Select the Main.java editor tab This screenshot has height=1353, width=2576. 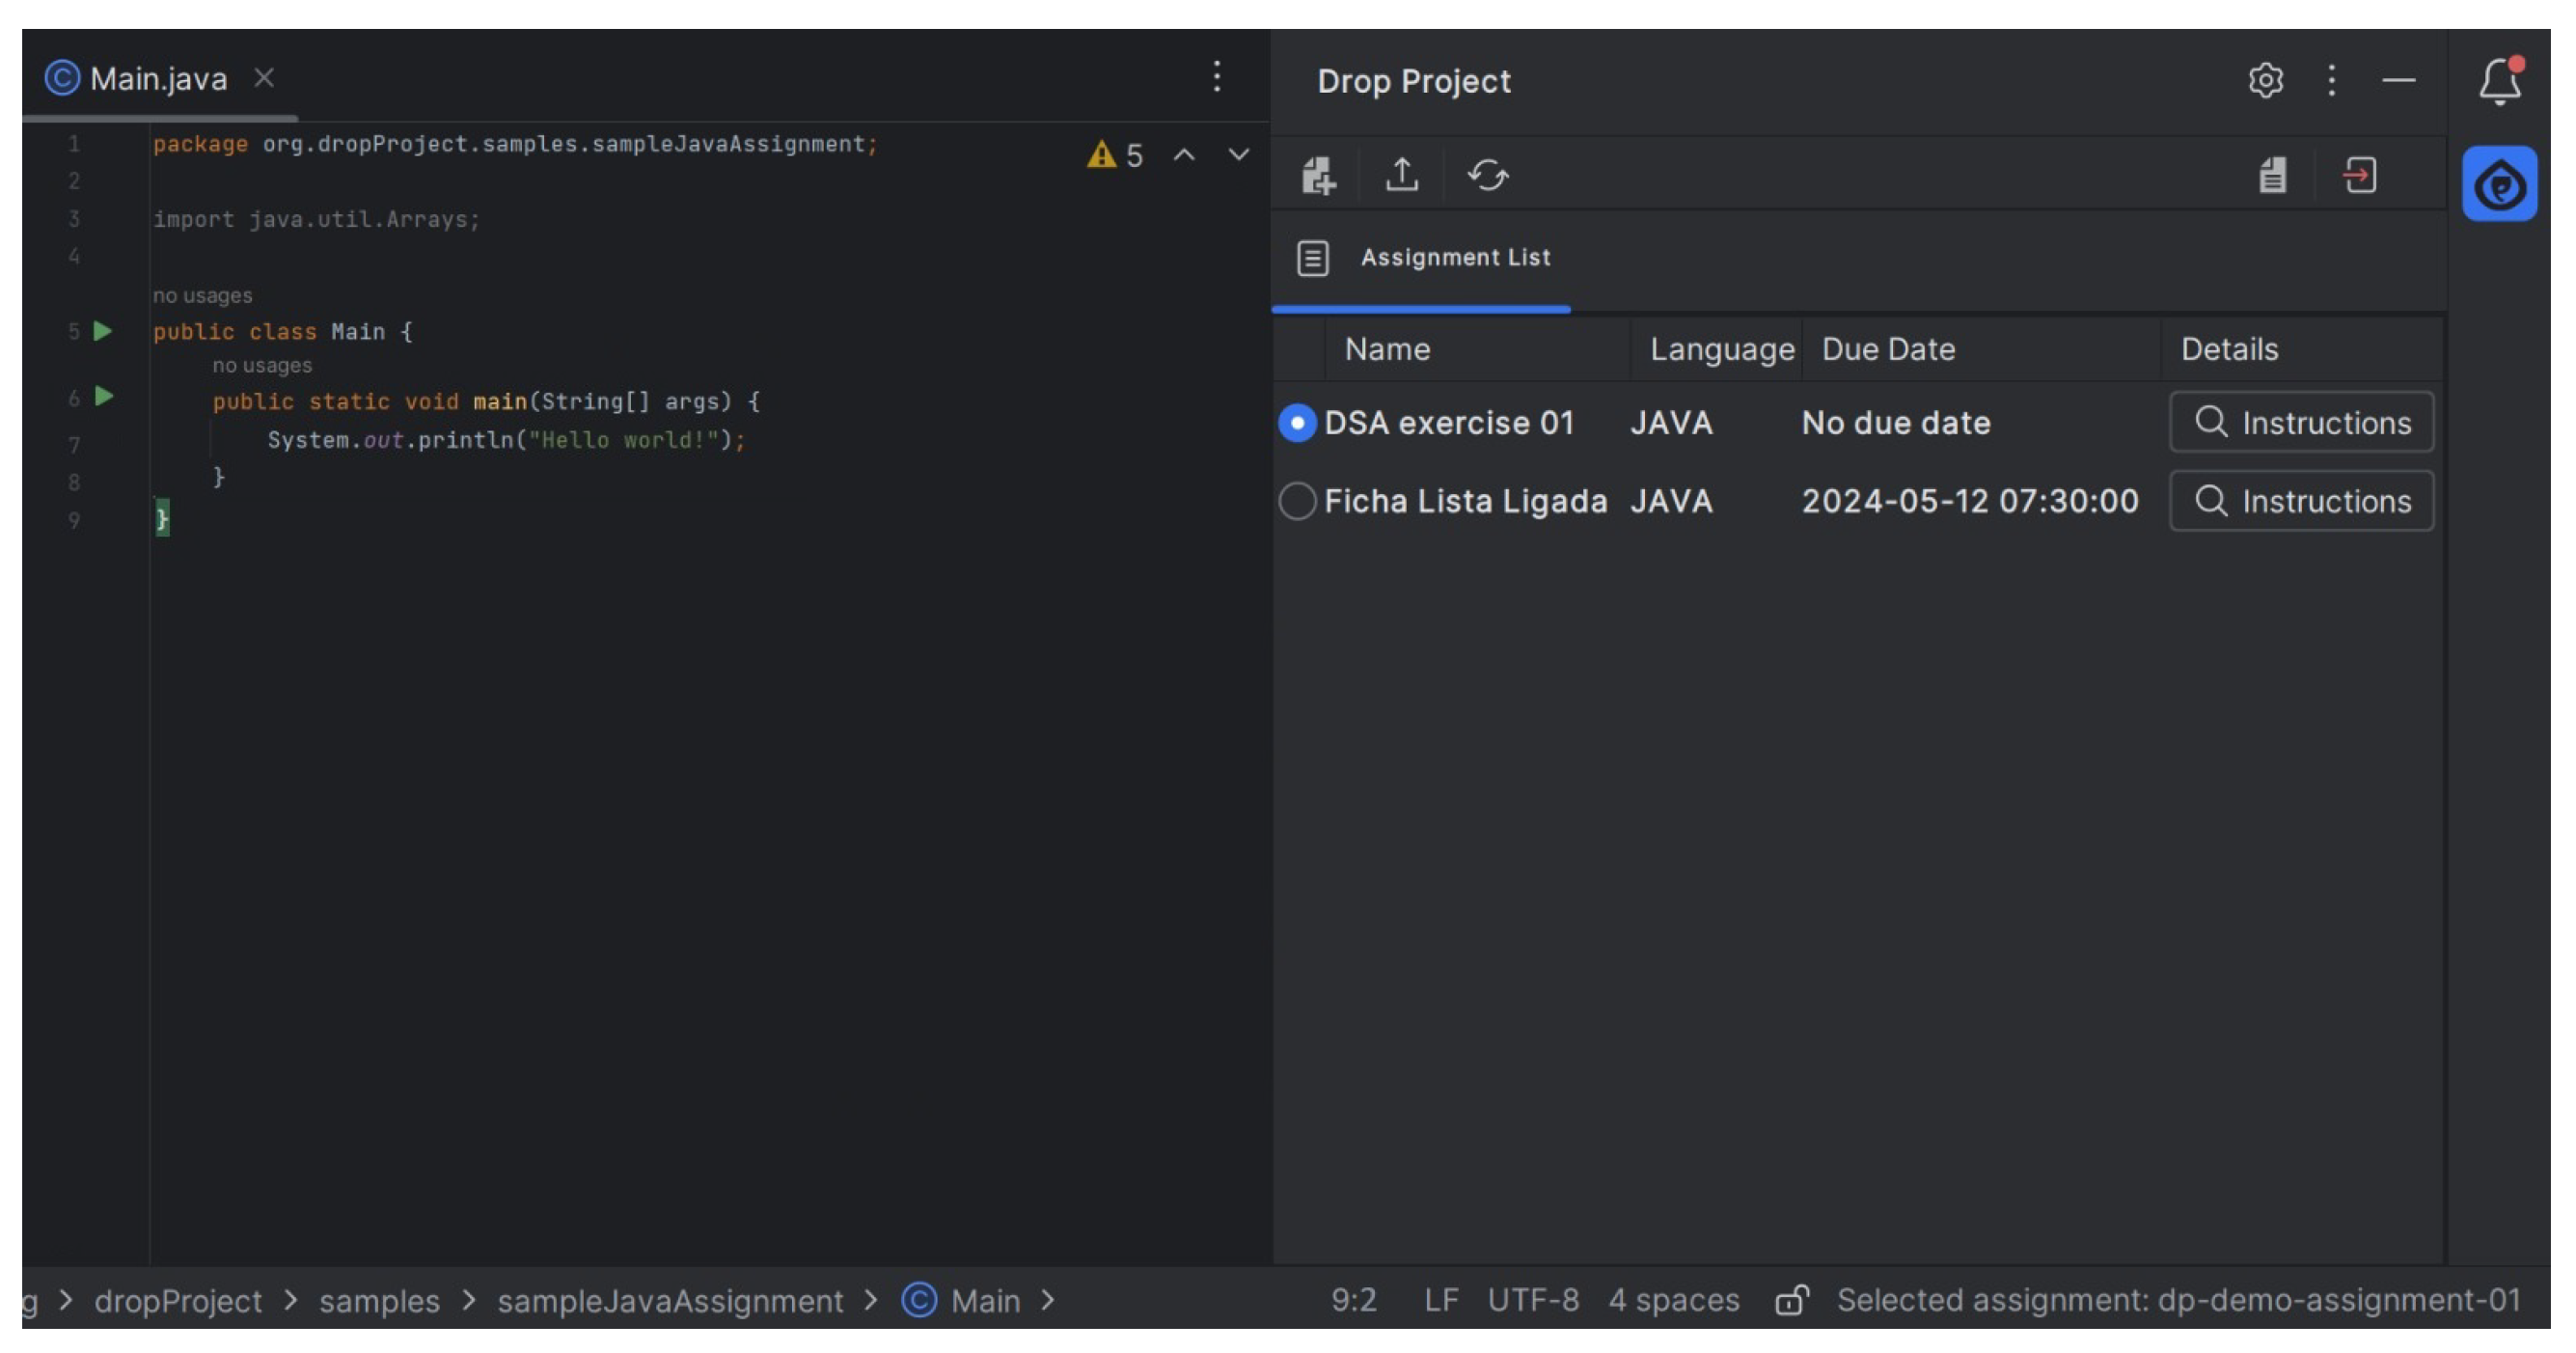160,78
